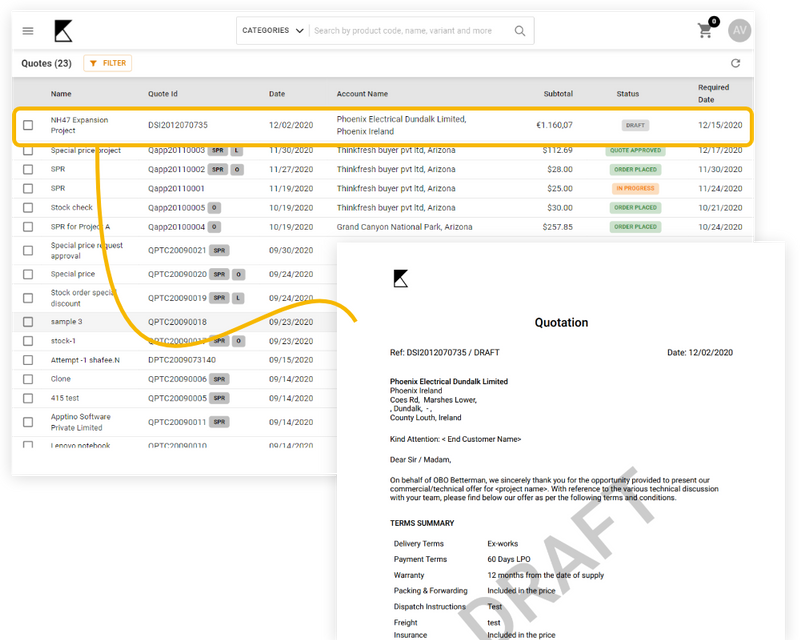Check the NH47 Expansion Project row checkbox
This screenshot has height=640, width=800.
[x=28, y=124]
